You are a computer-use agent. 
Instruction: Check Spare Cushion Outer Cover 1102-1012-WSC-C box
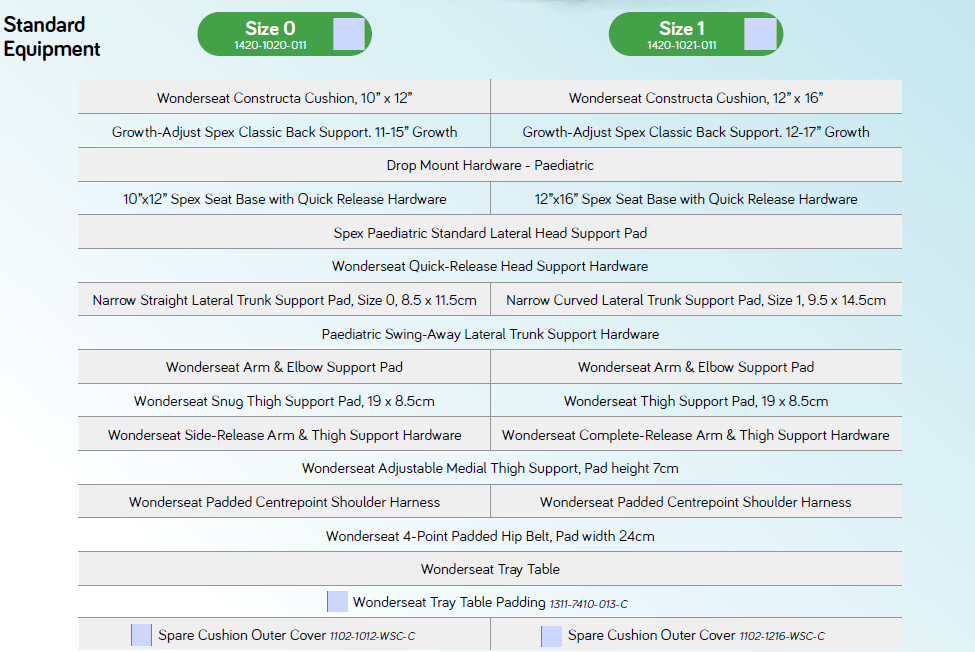pyautogui.click(x=142, y=635)
